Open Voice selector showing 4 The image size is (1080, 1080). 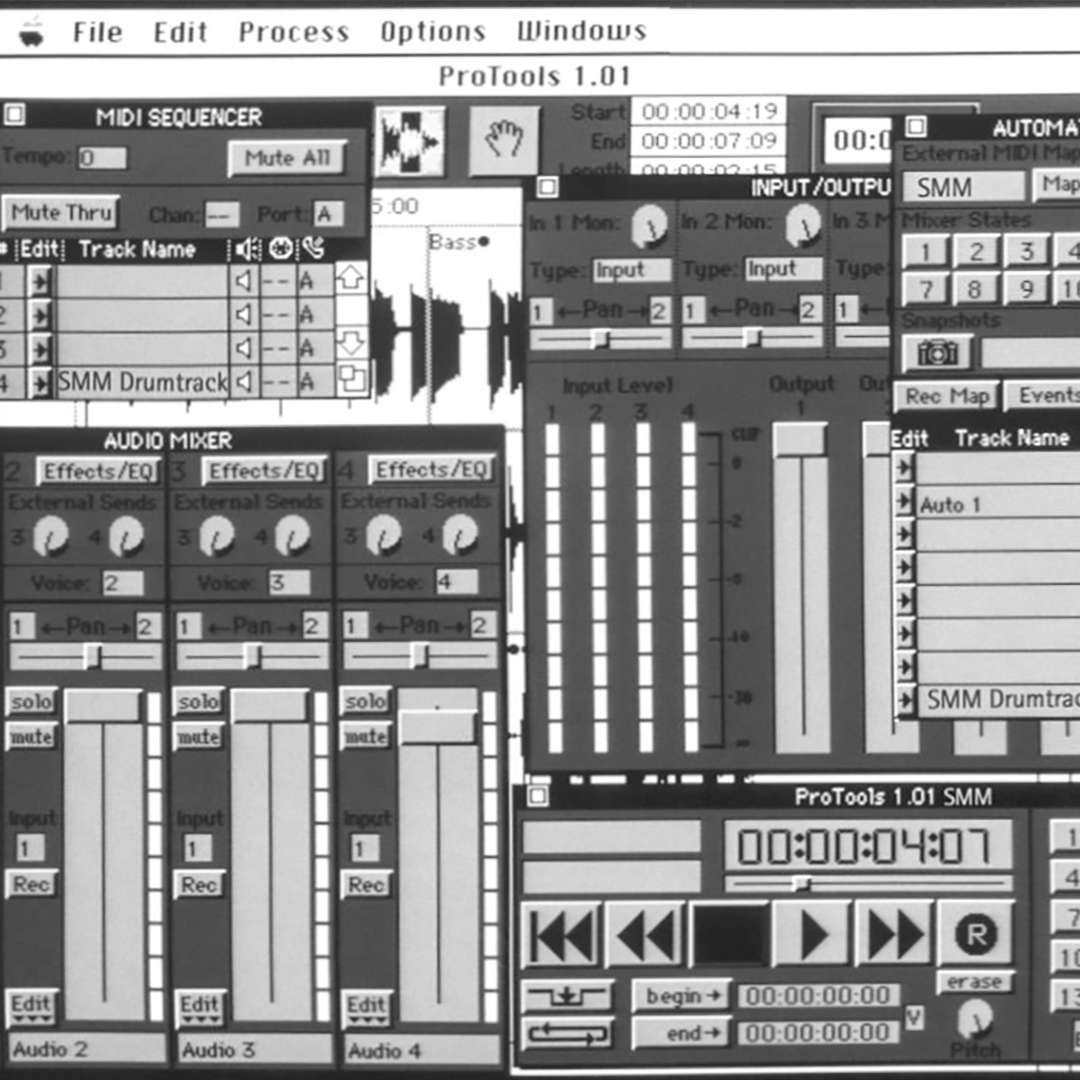pyautogui.click(x=457, y=582)
